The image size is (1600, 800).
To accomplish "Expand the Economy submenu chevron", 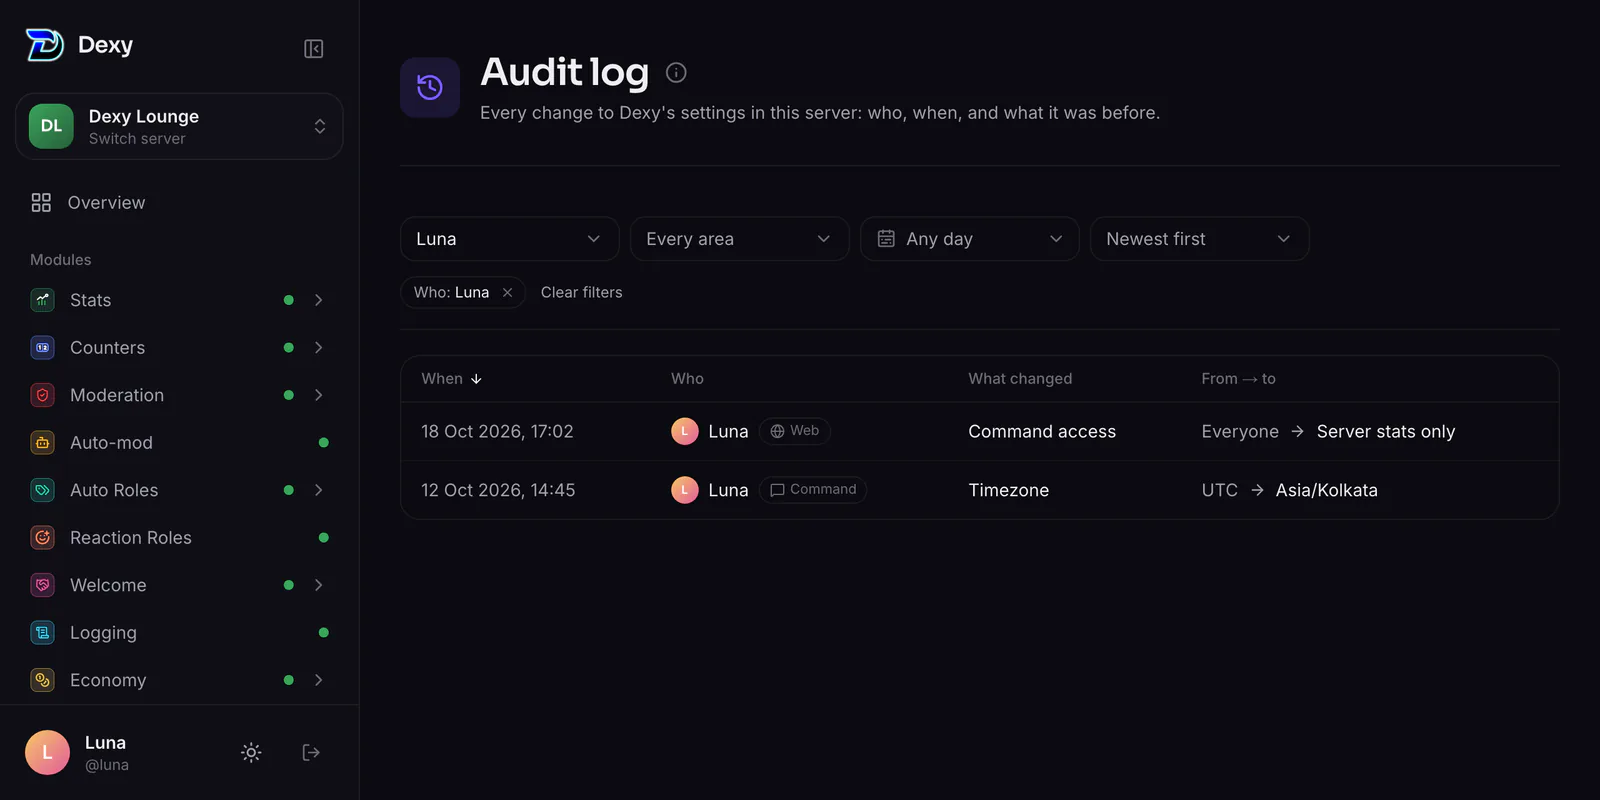I will coord(319,680).
